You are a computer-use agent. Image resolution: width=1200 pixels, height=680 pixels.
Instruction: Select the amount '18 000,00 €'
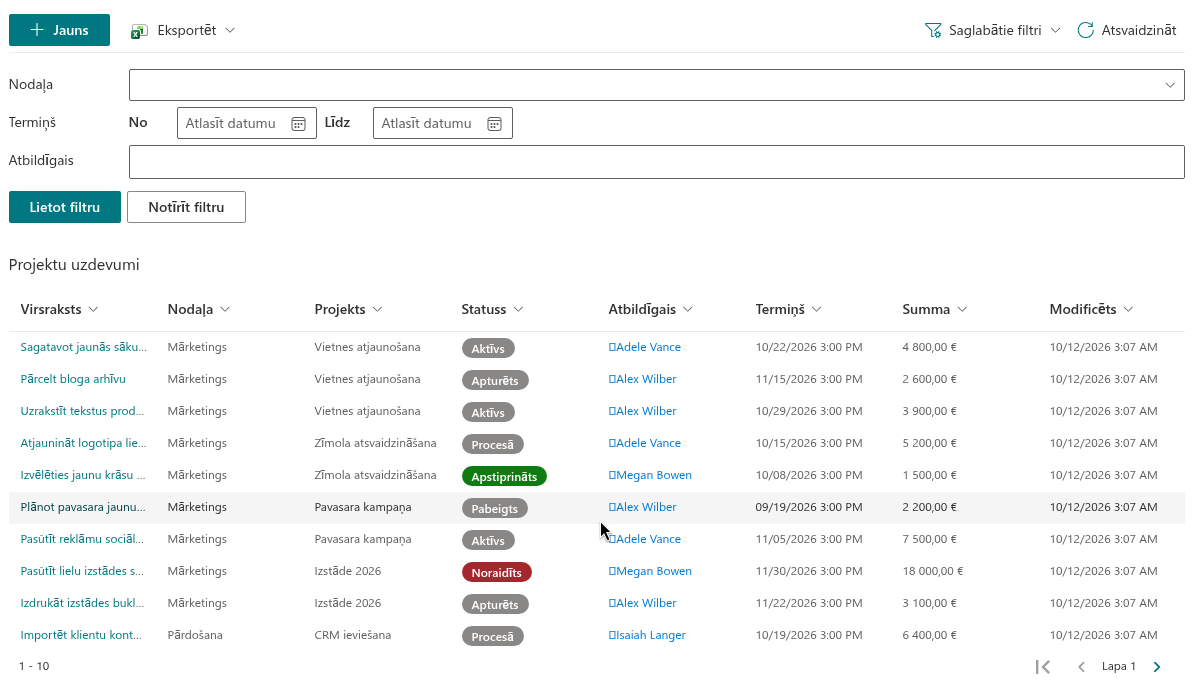pyautogui.click(x=932, y=571)
